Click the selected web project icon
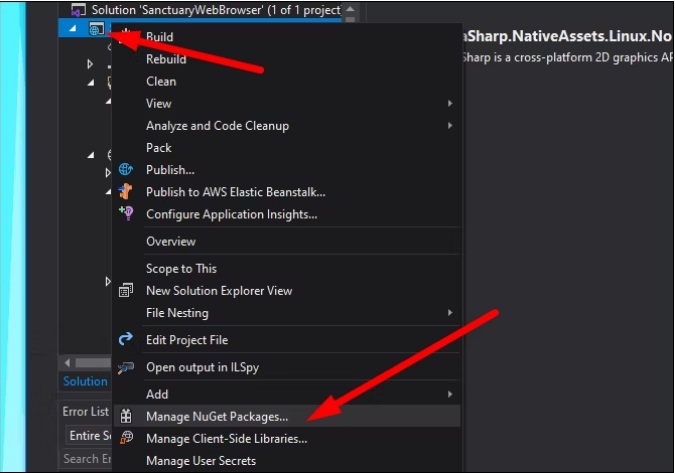The width and height of the screenshot is (675, 473). point(96,29)
